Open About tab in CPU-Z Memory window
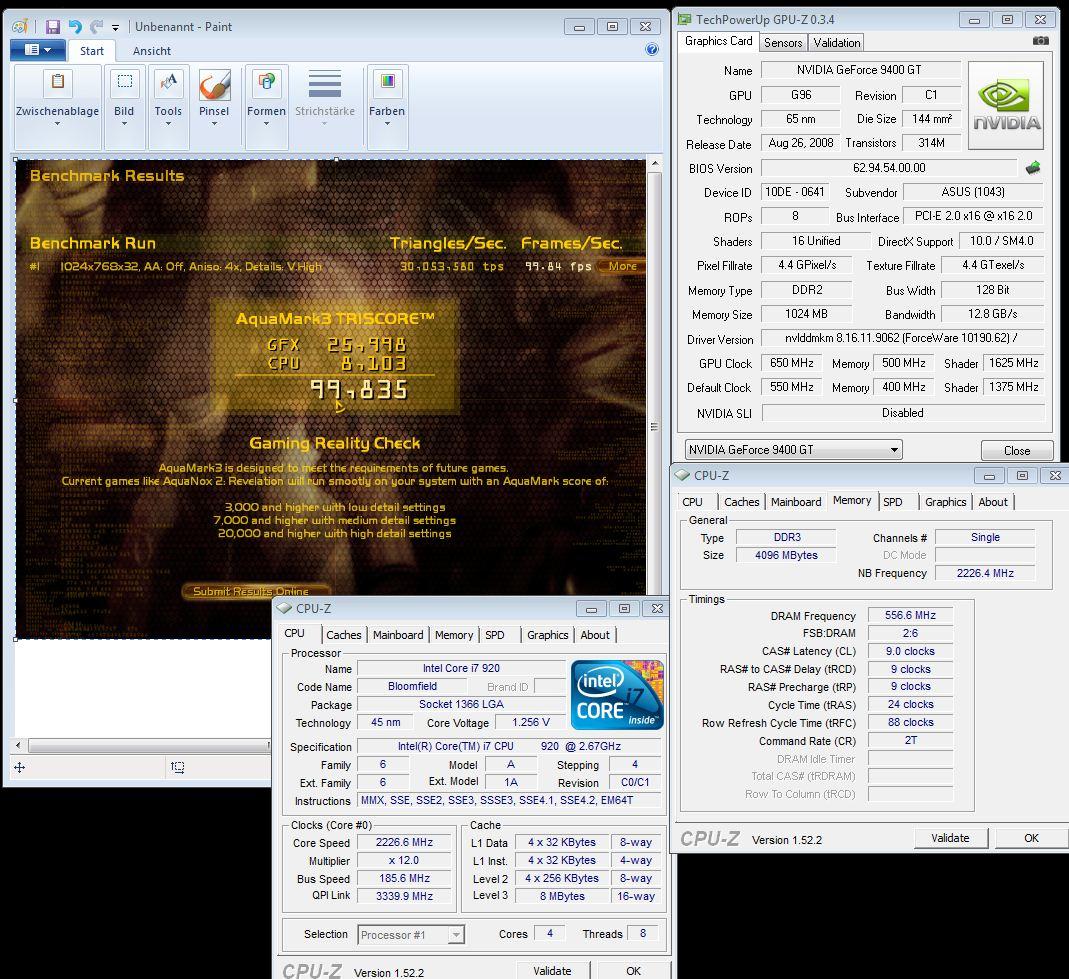Image resolution: width=1069 pixels, height=979 pixels. click(x=993, y=502)
